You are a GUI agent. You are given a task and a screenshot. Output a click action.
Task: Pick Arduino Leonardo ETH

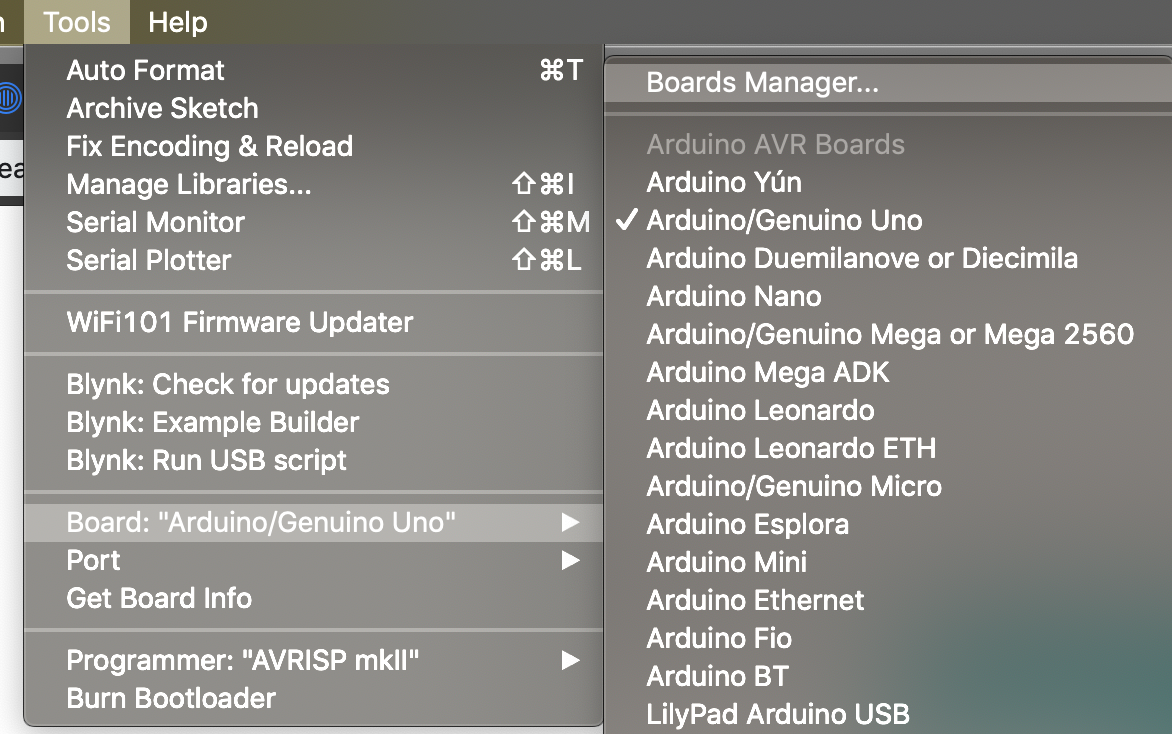coord(888,448)
